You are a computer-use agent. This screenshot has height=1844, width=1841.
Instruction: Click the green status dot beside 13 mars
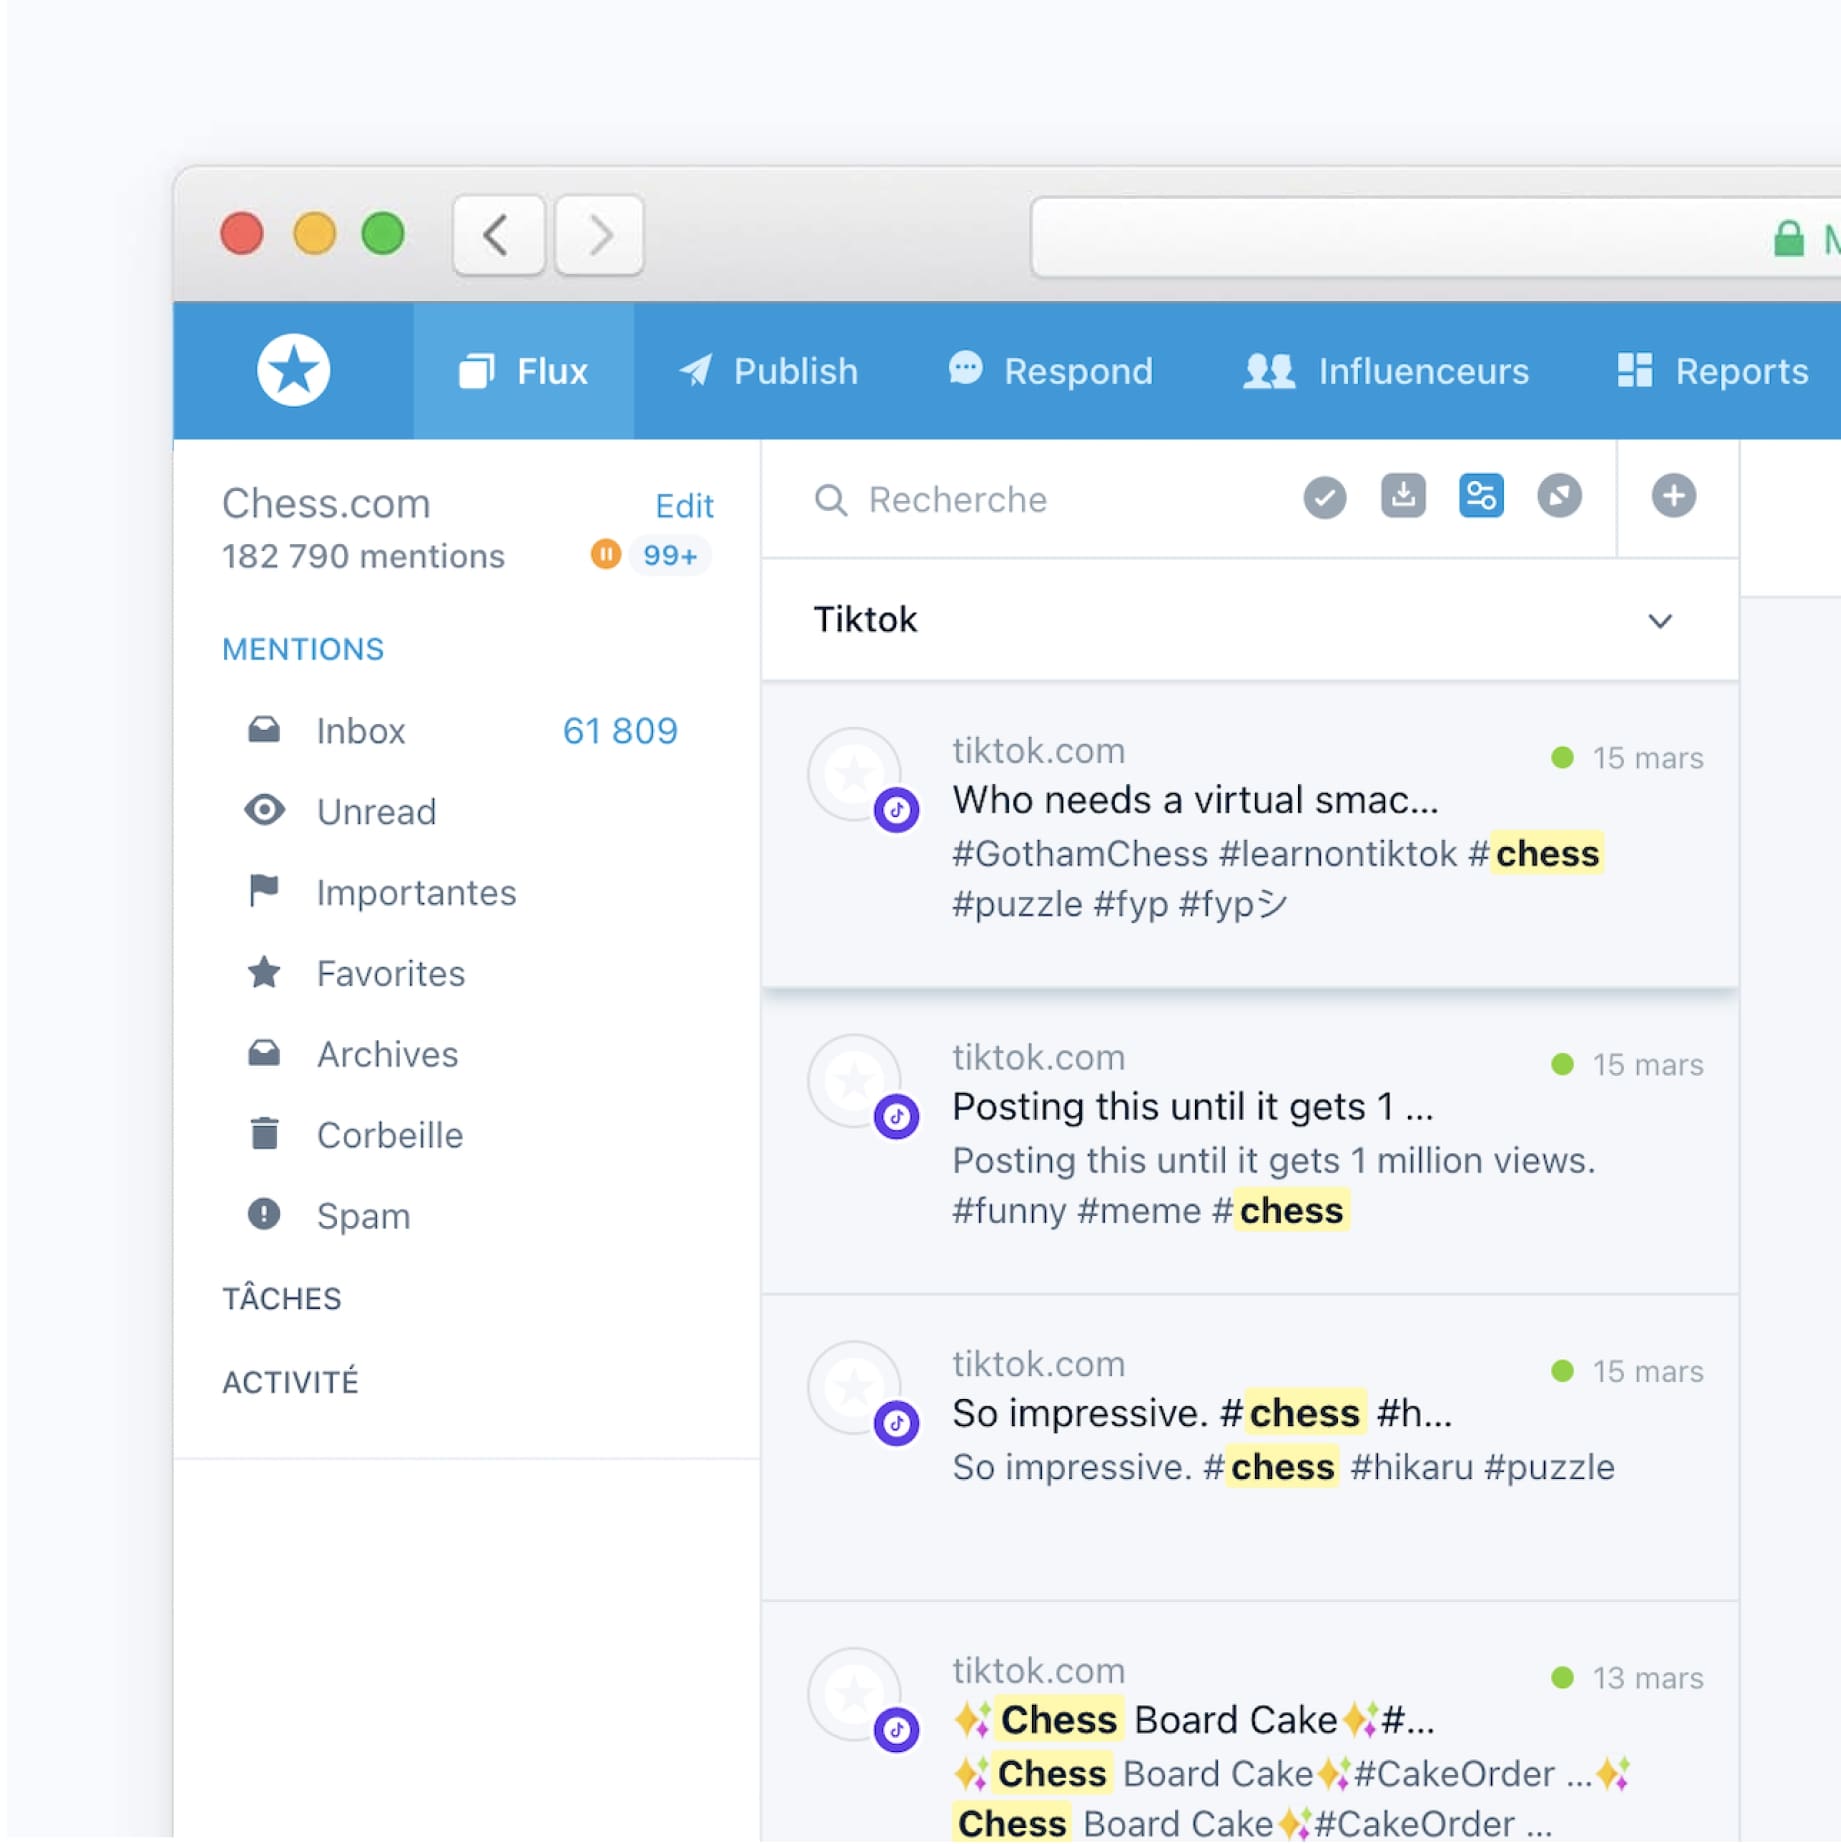pyautogui.click(x=1562, y=1677)
